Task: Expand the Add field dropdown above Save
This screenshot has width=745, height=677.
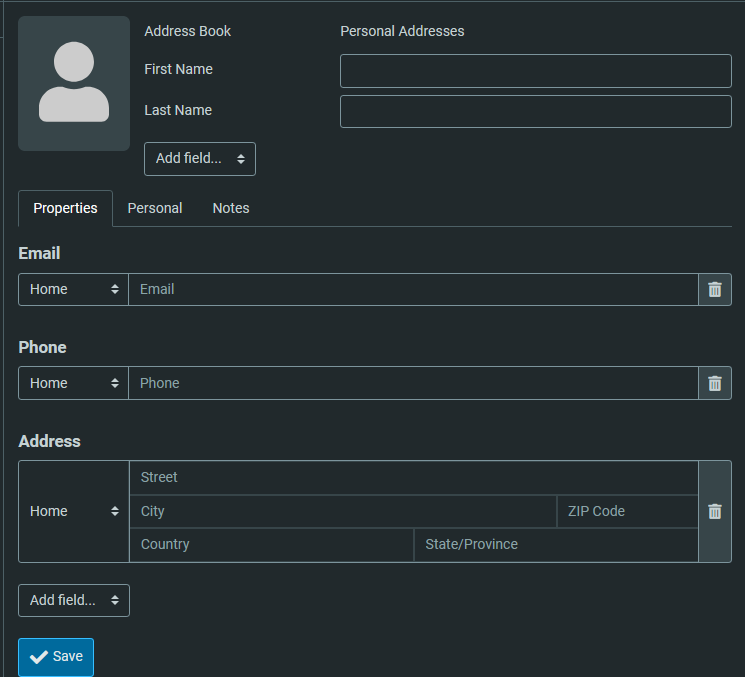Action: (74, 600)
